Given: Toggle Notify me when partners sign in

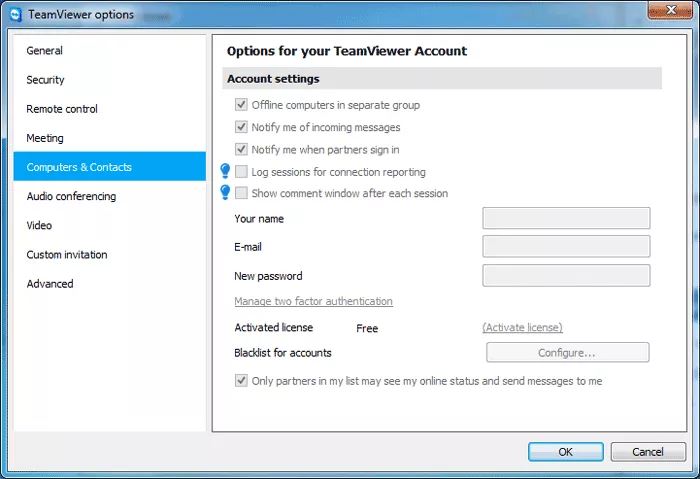Looking at the screenshot, I should click(x=241, y=149).
